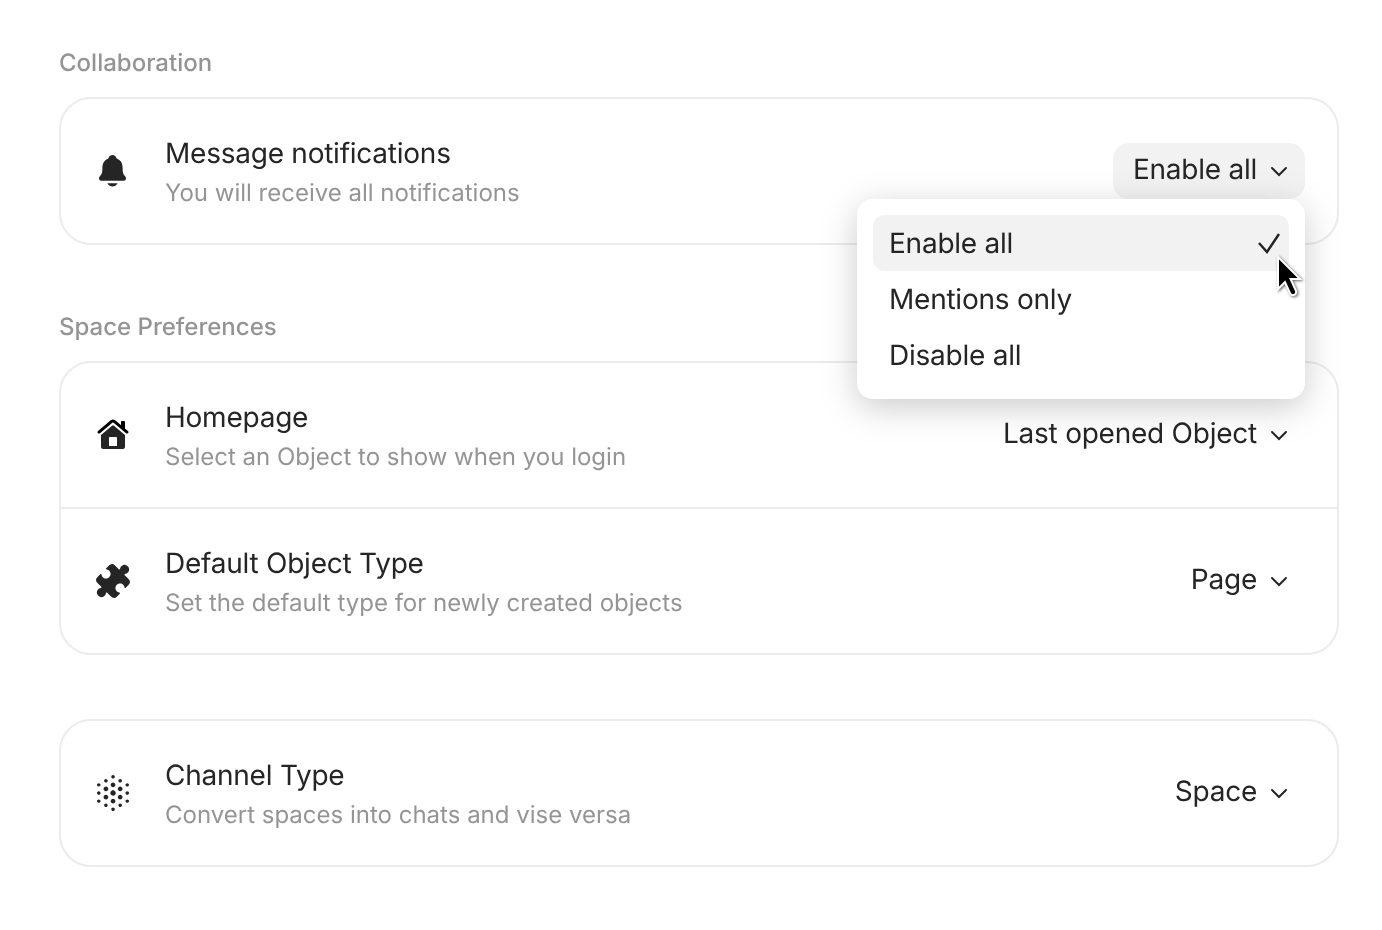
Task: Click the Homepage setting label
Action: 236,418
